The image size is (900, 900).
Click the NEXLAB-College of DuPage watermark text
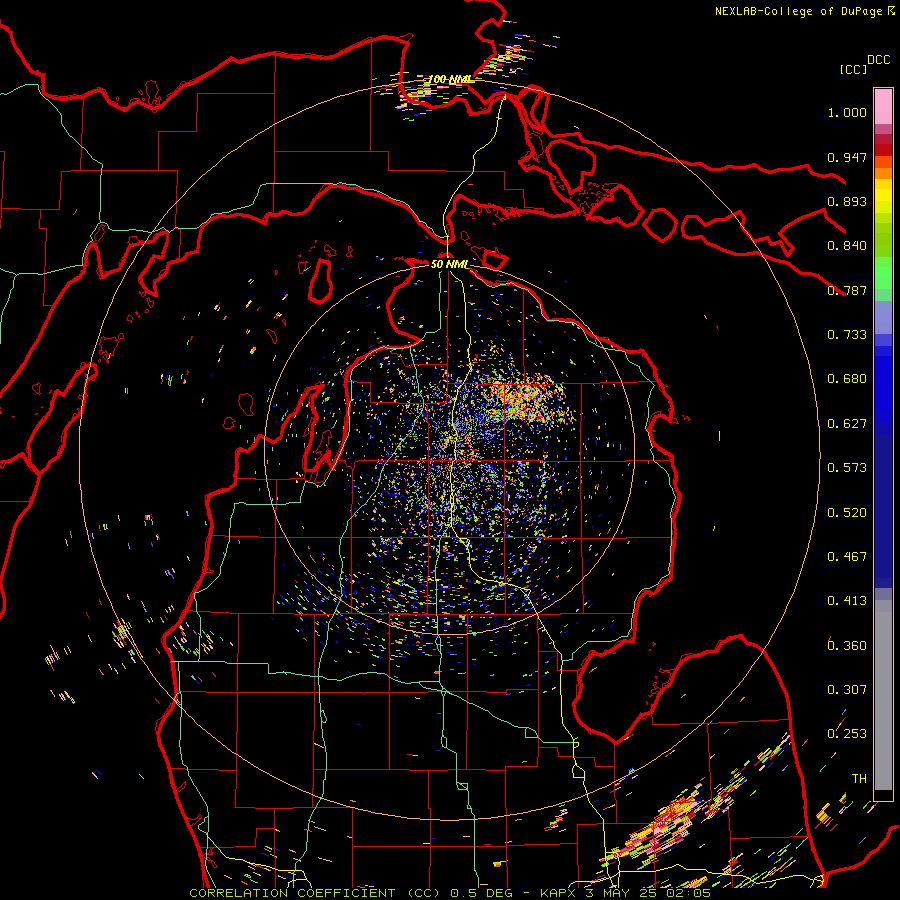pyautogui.click(x=798, y=11)
